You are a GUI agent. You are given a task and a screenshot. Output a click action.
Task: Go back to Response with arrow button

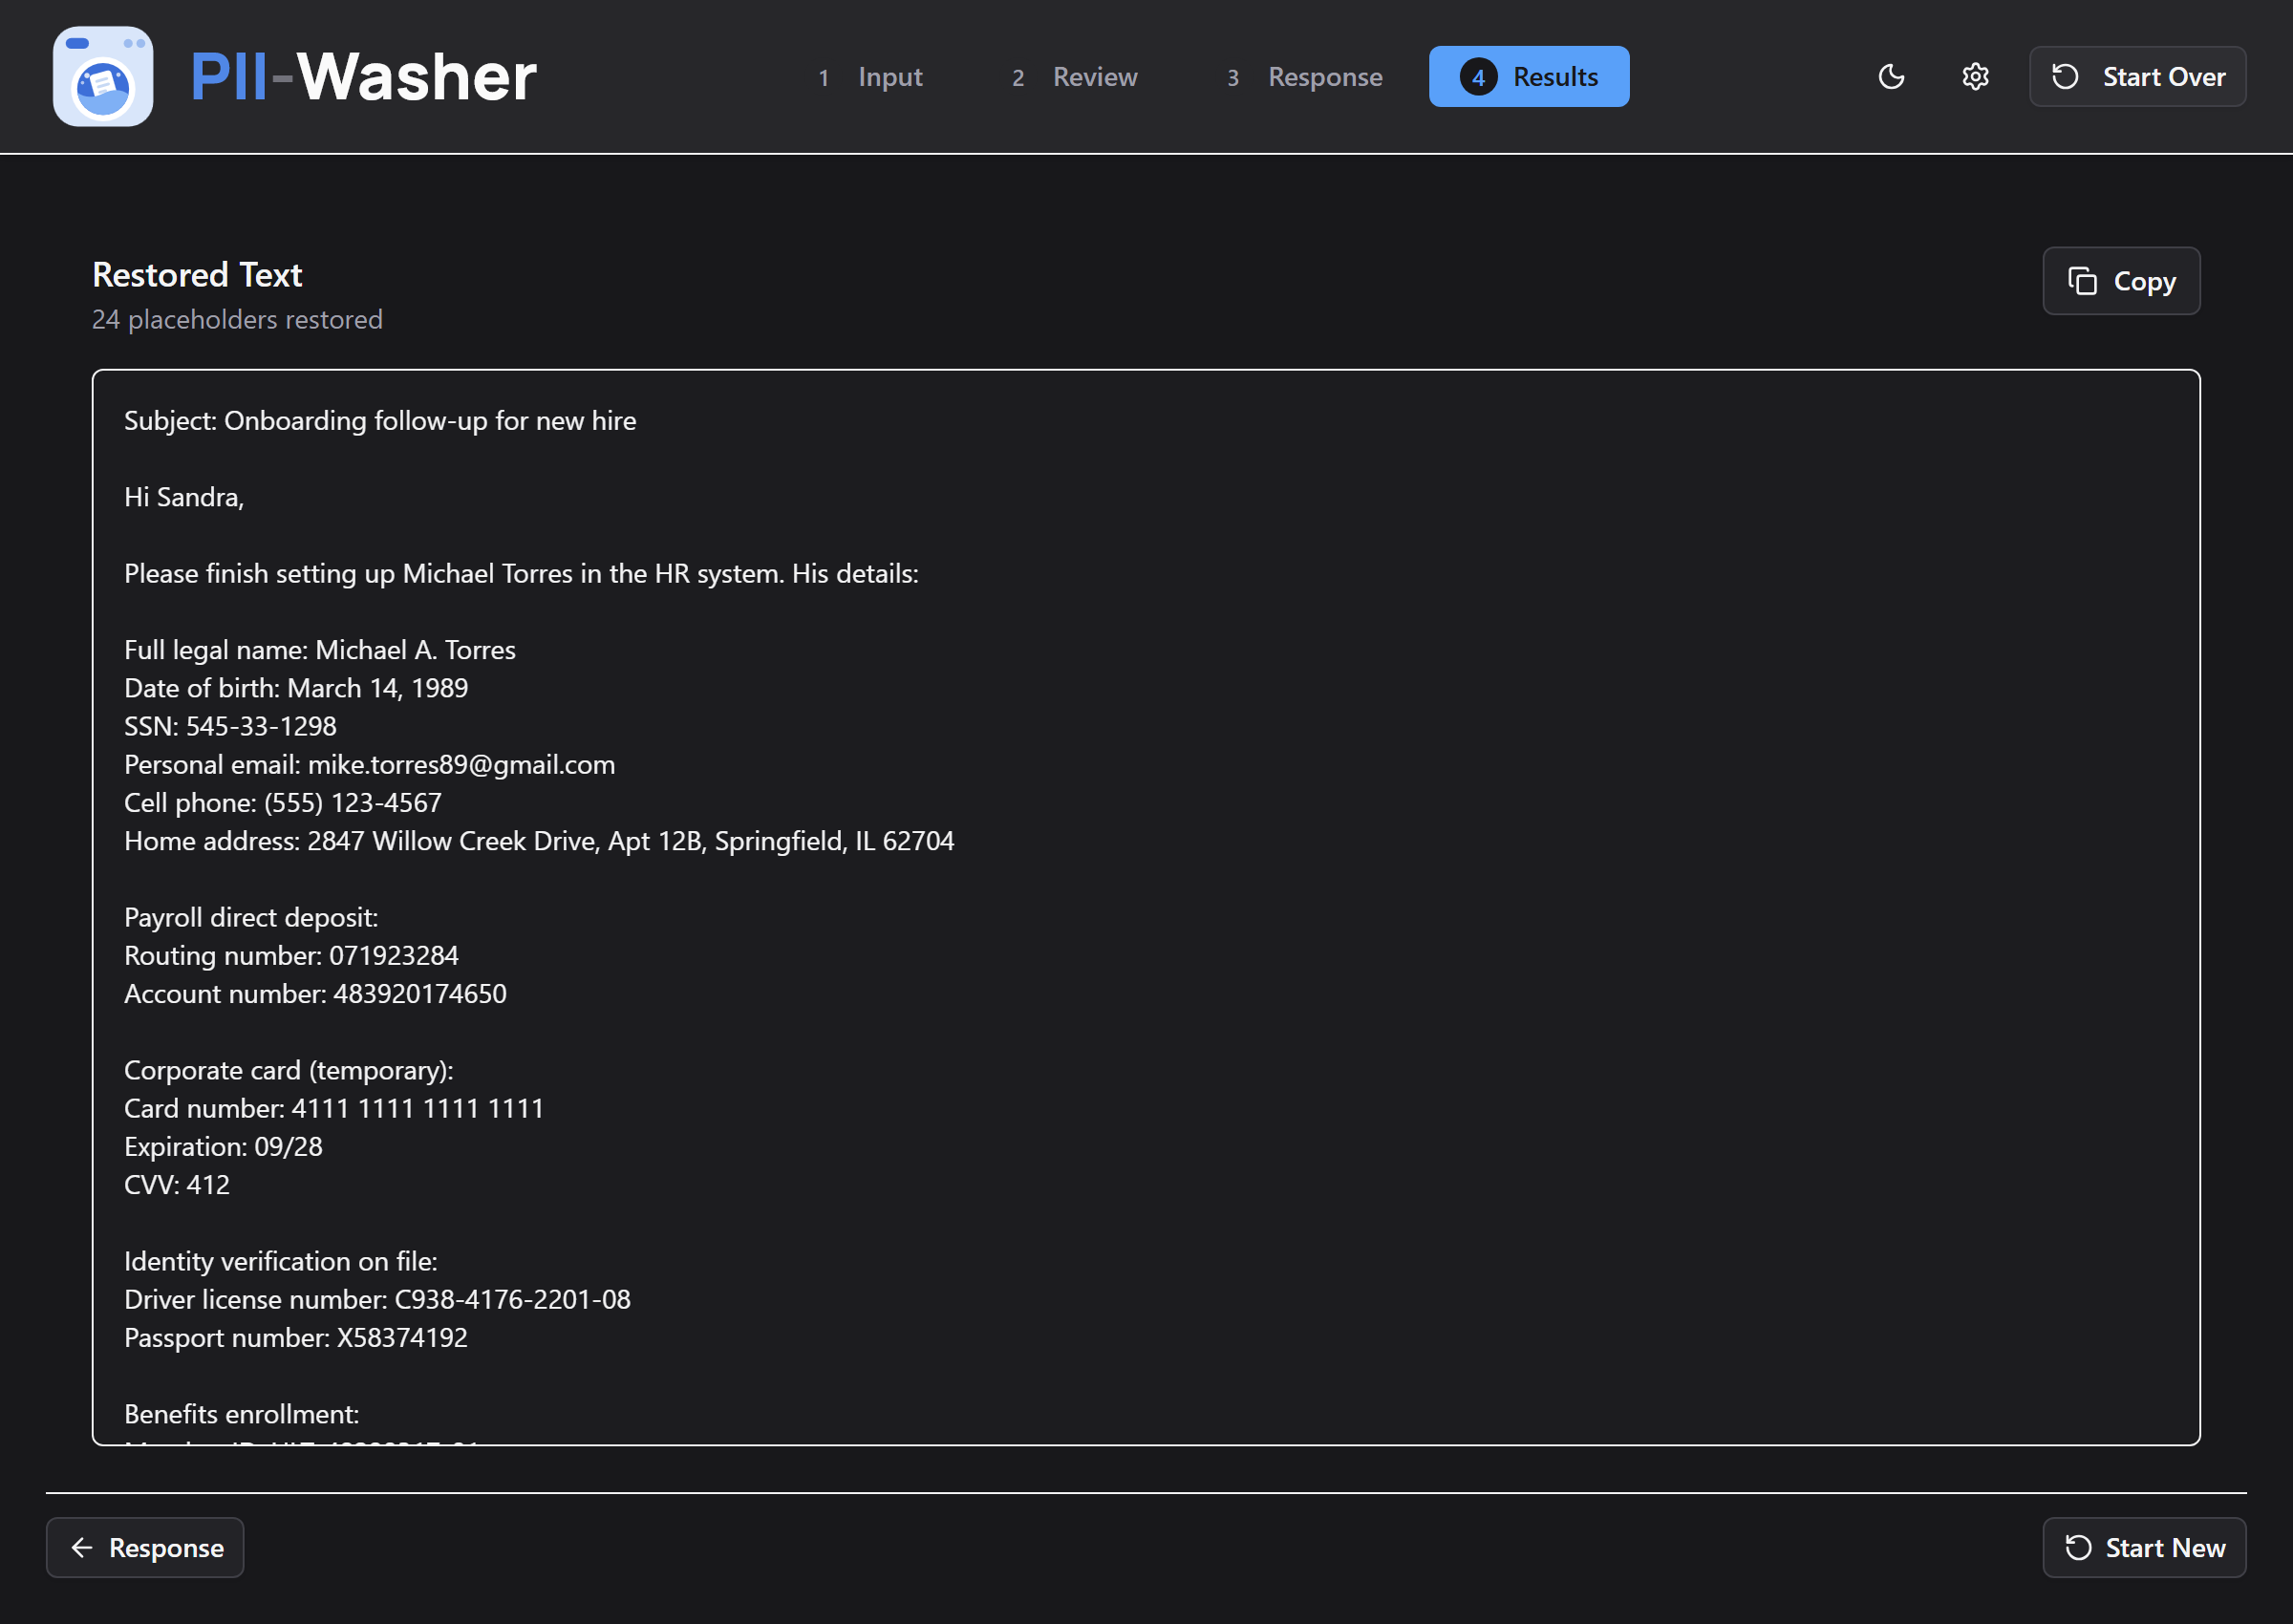click(145, 1547)
